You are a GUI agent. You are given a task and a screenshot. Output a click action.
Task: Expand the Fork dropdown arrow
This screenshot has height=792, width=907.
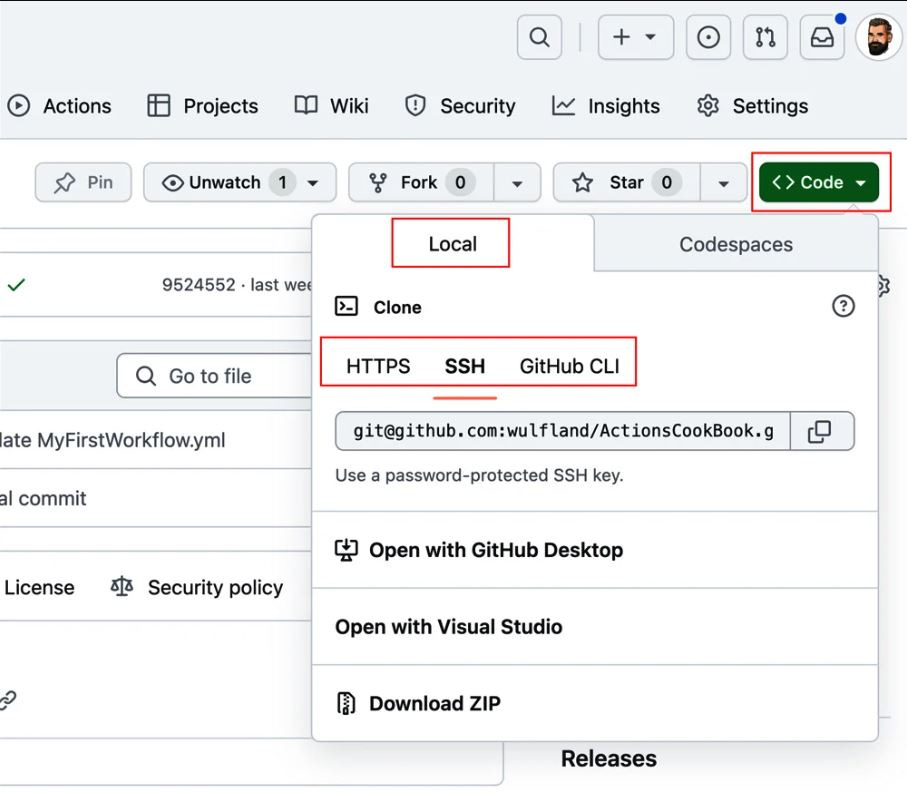[517, 183]
